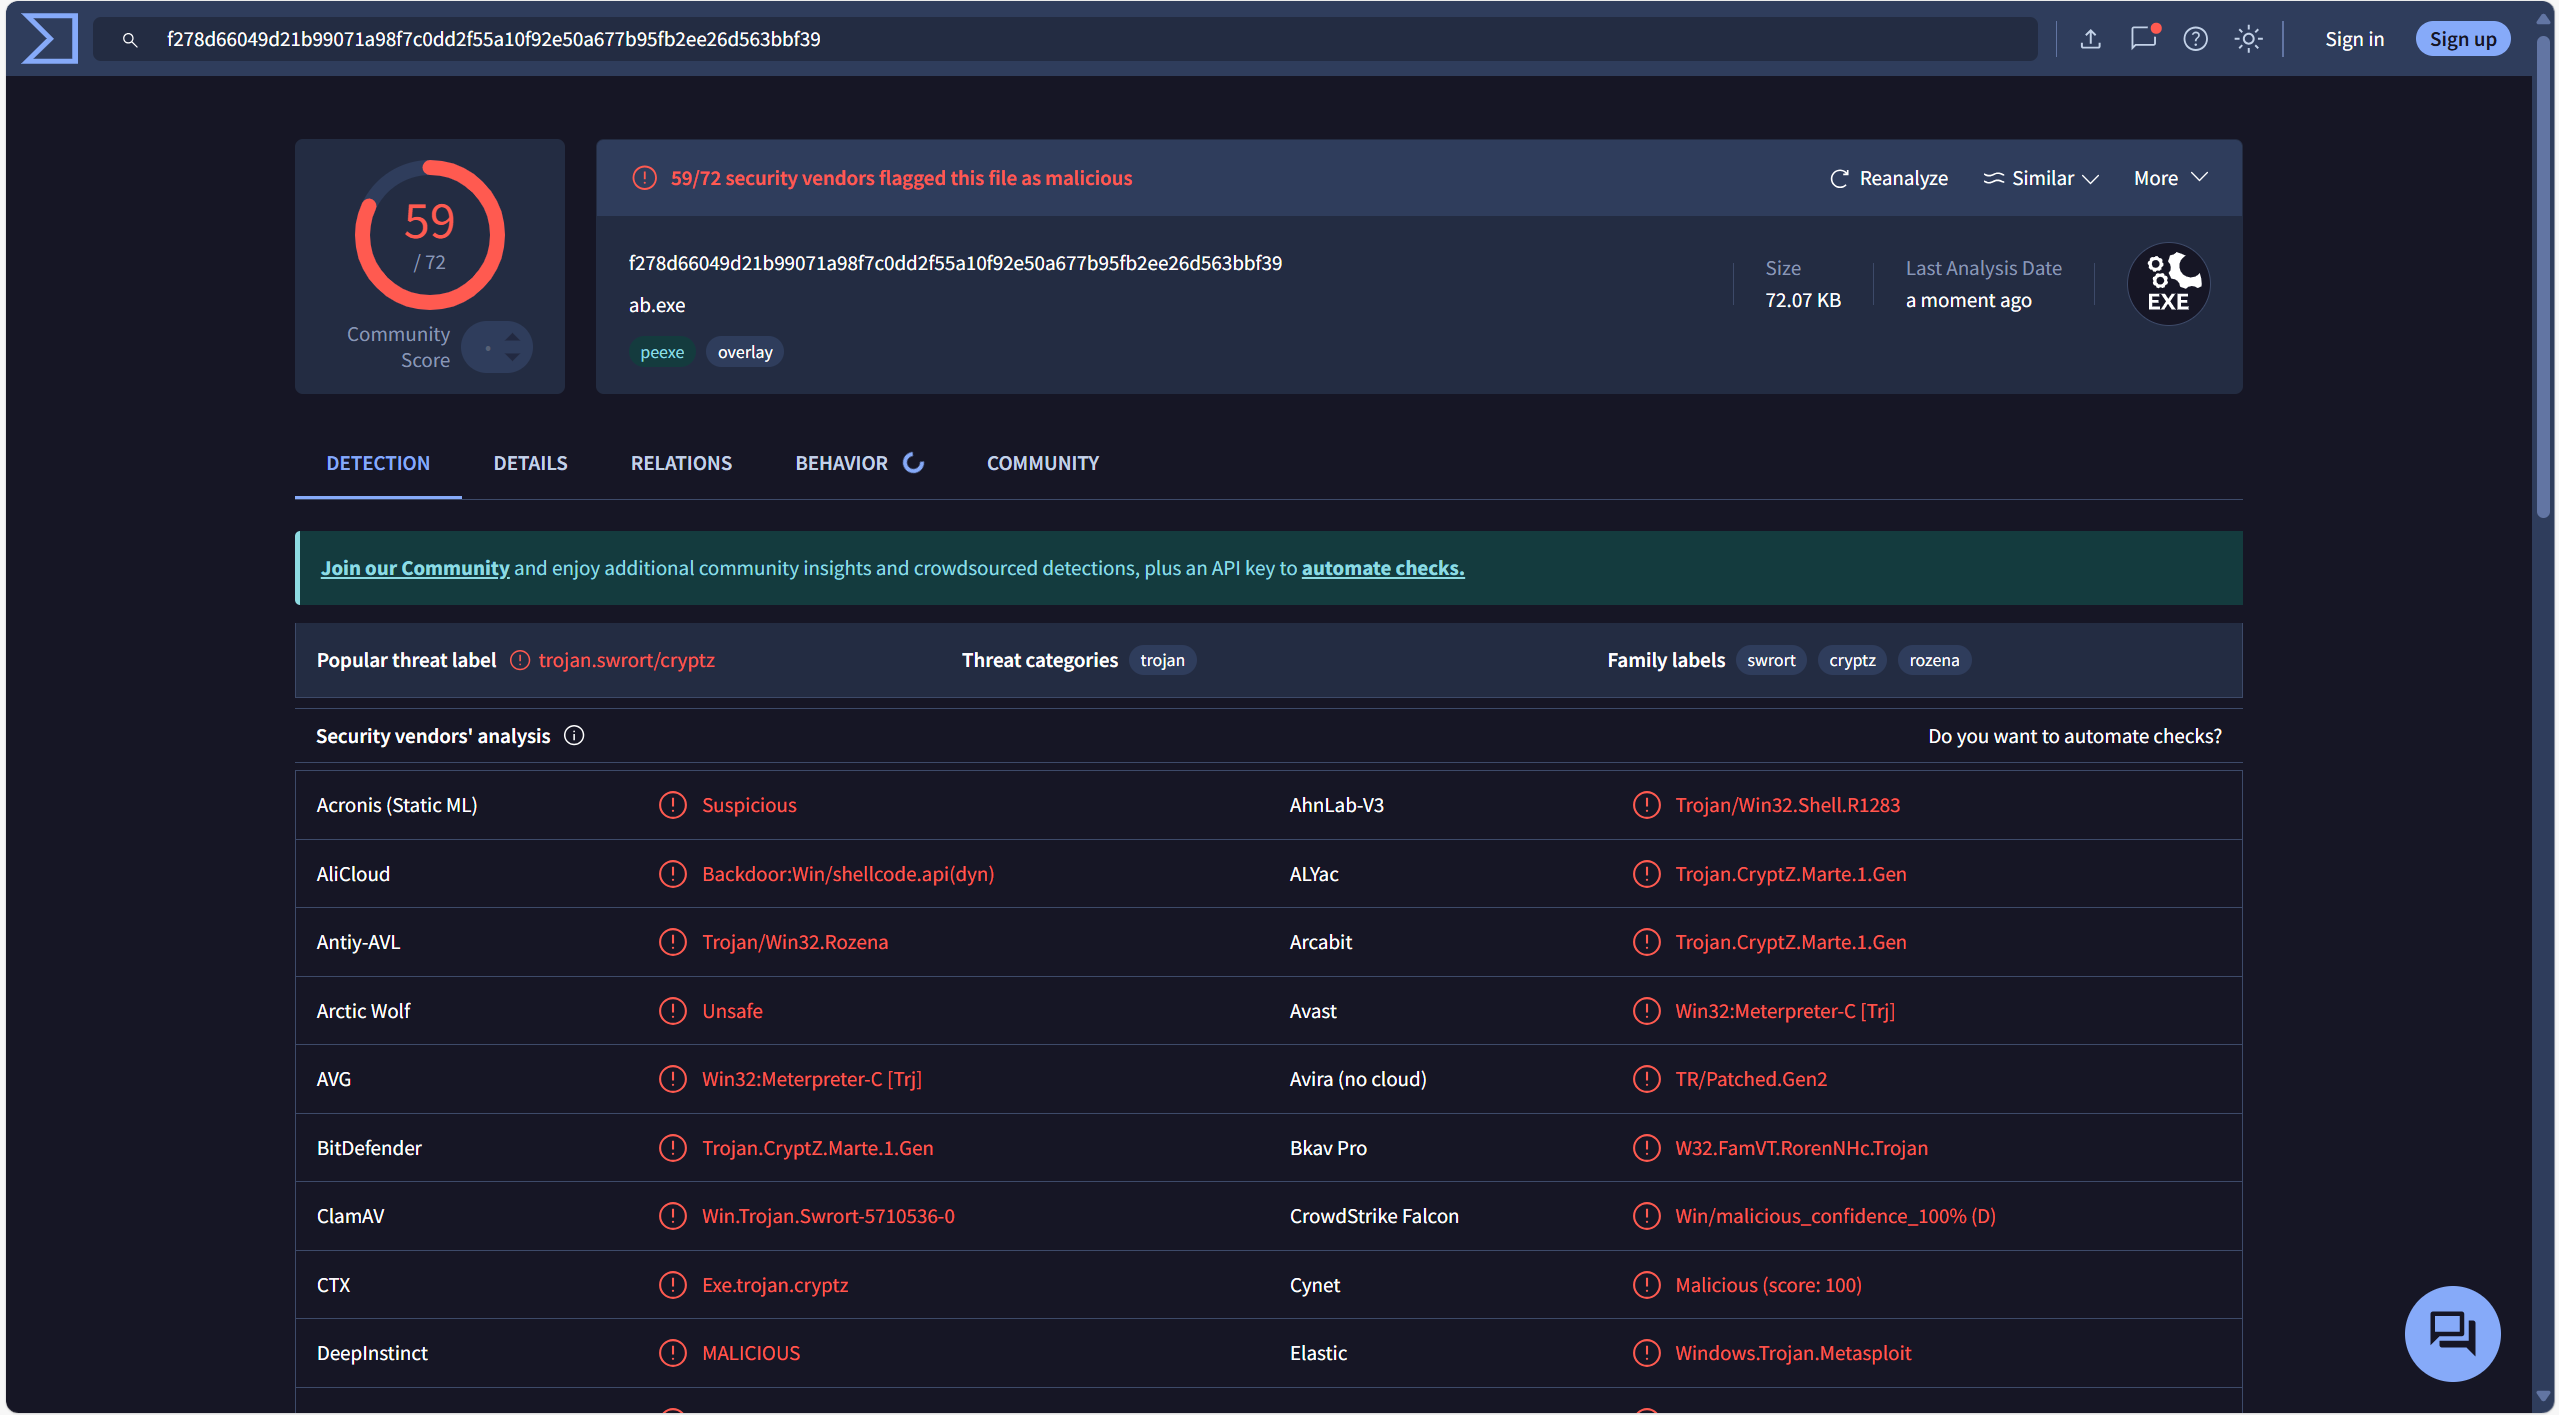The image size is (2559, 1415).
Task: Open the notifications chat icon
Action: coord(2142,39)
